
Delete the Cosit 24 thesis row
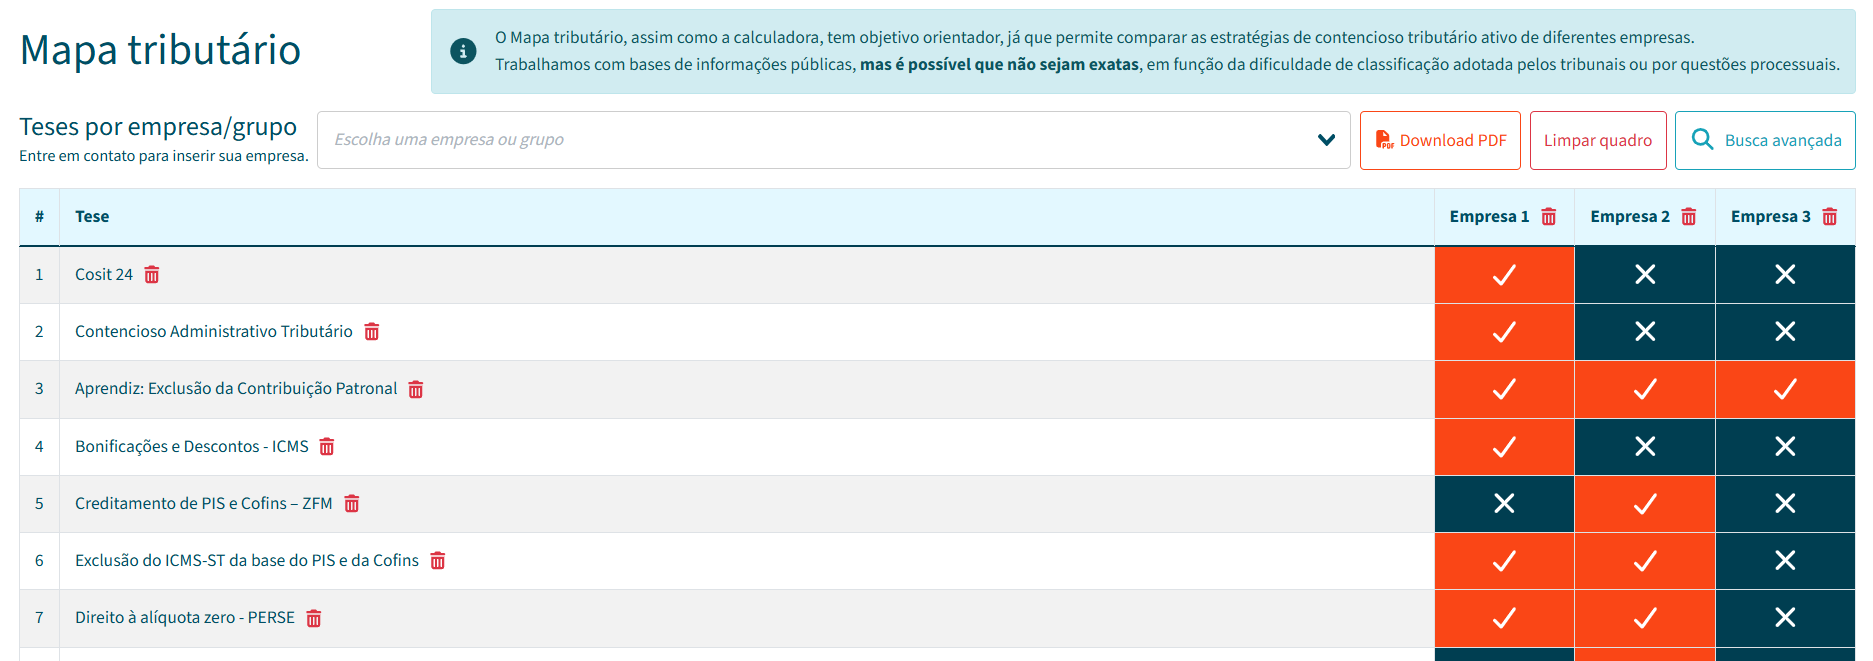[152, 275]
